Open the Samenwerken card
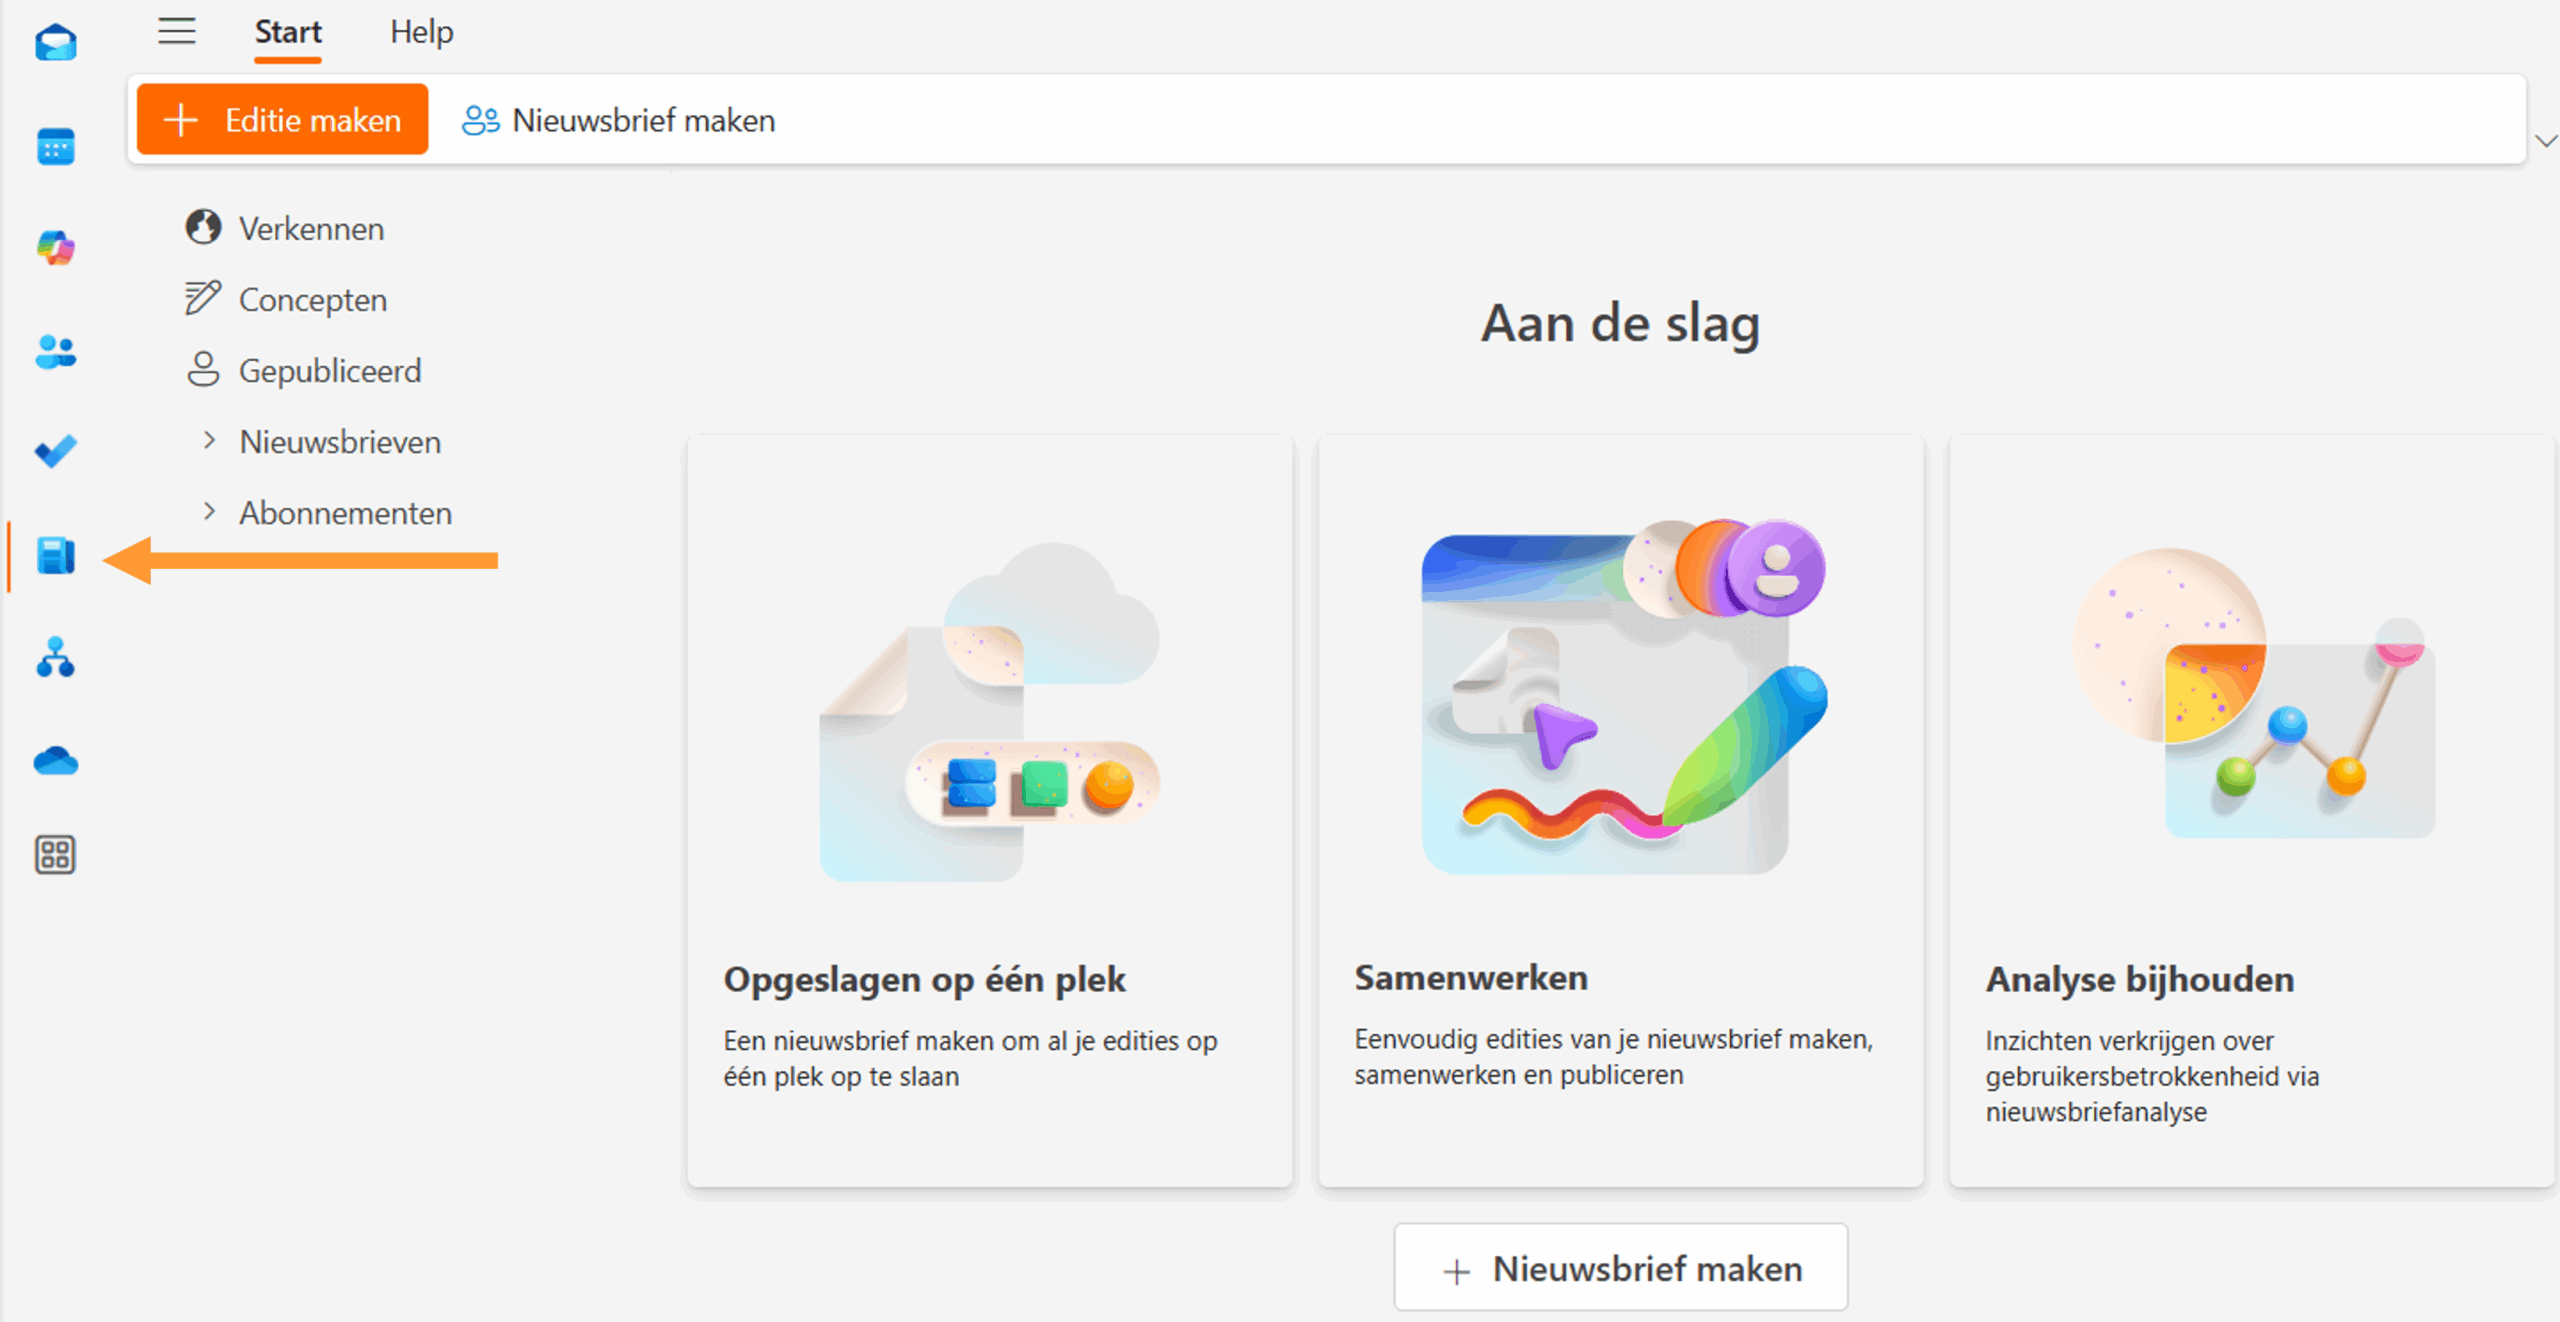 click(1620, 810)
